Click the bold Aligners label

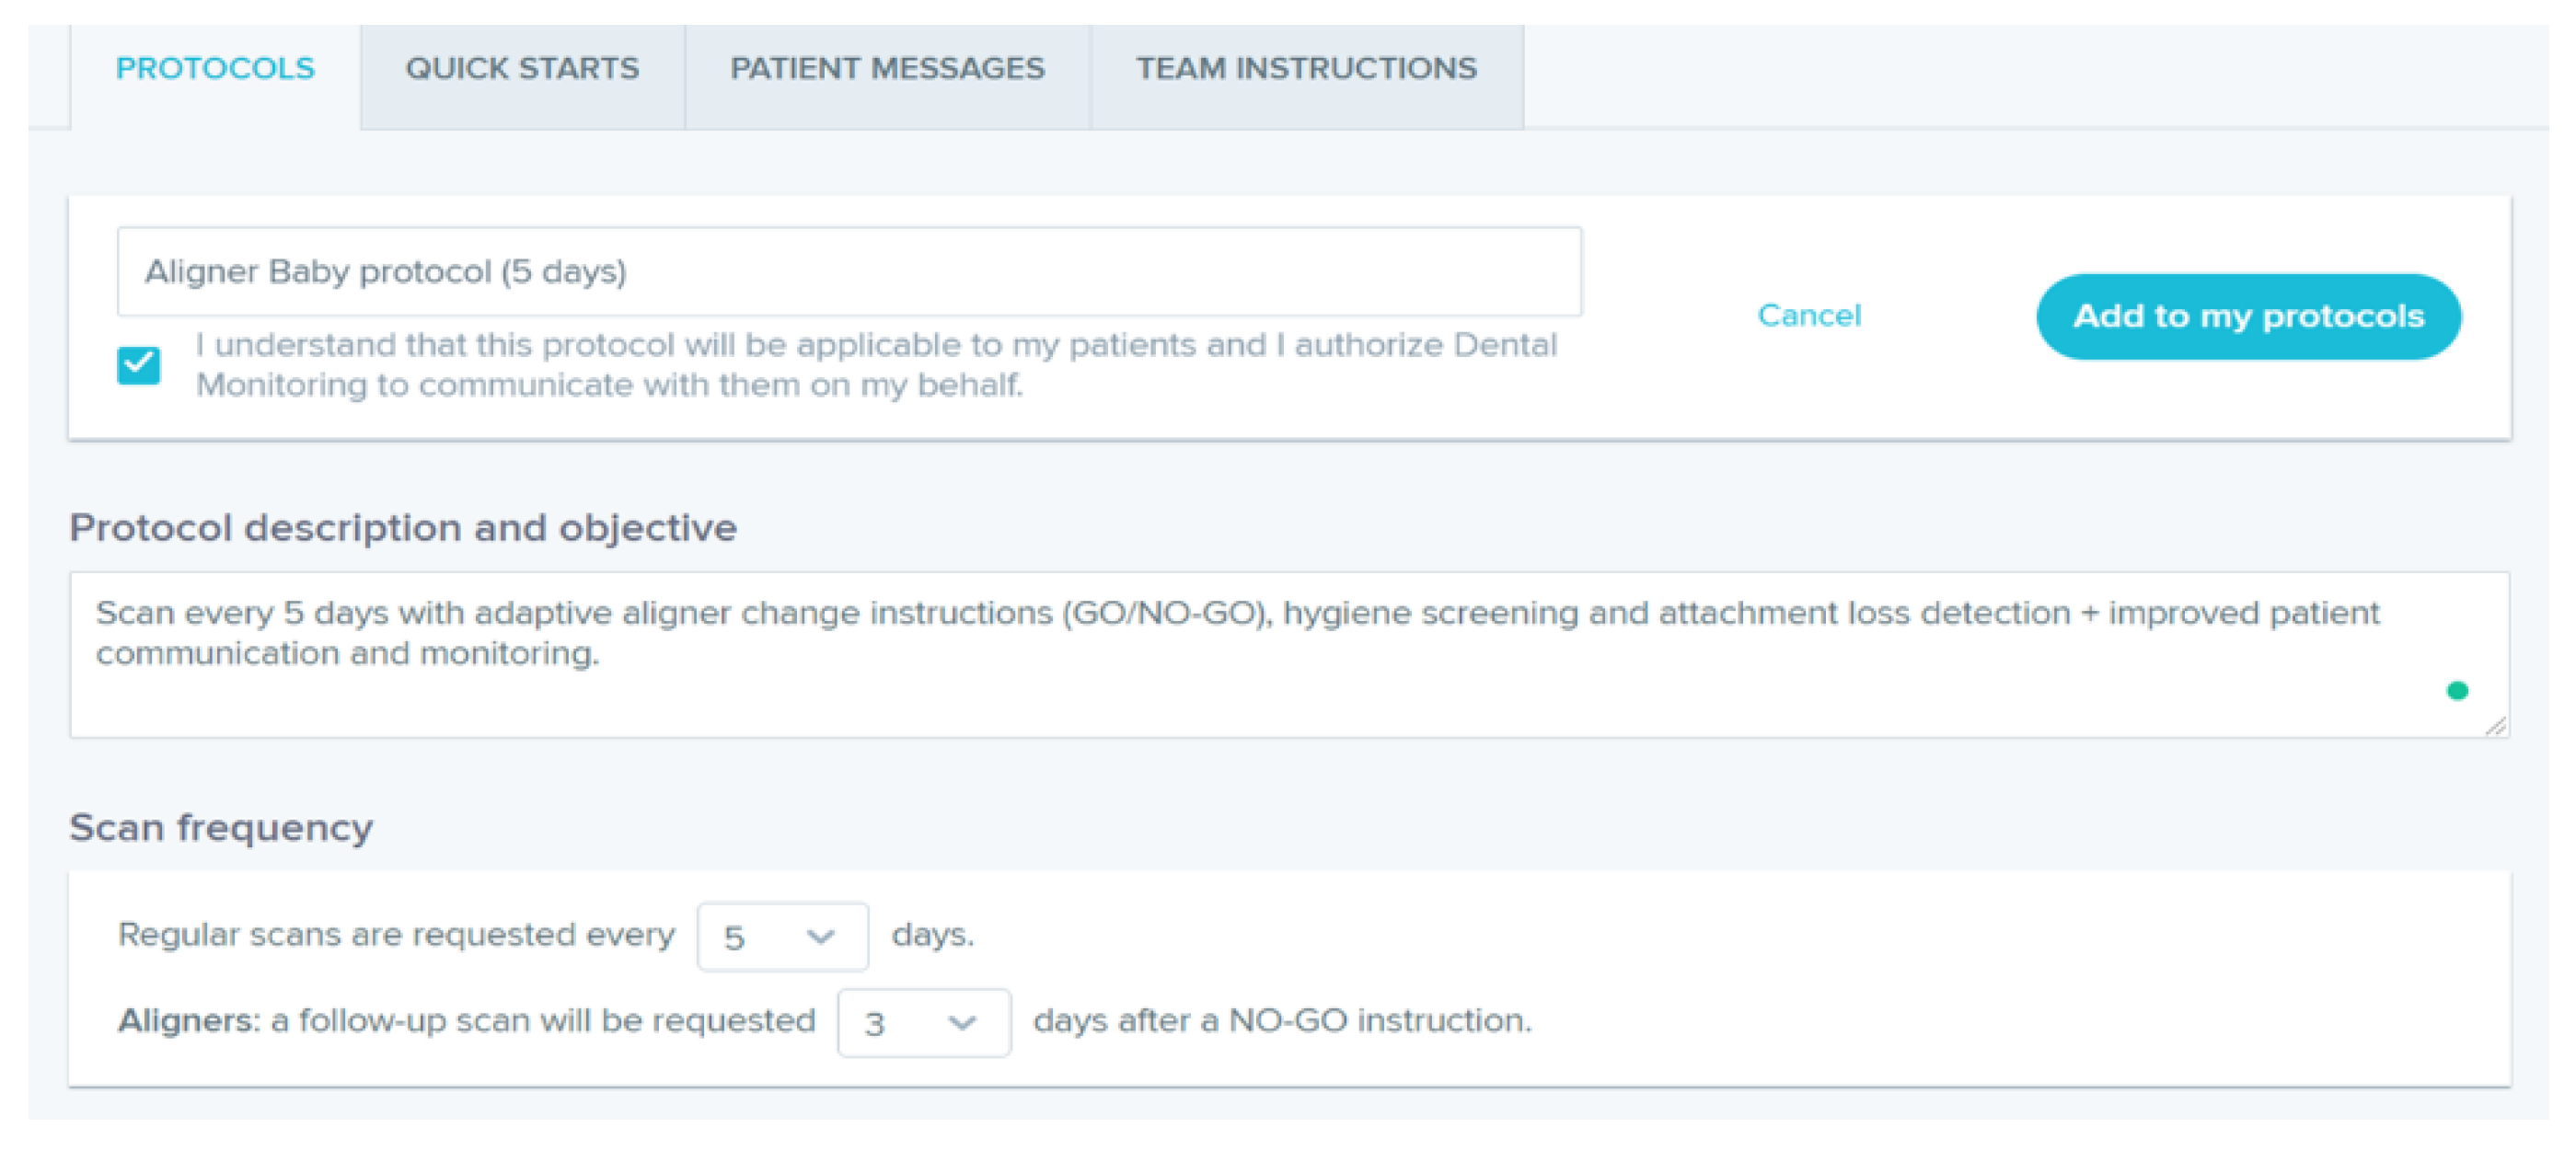point(187,1021)
